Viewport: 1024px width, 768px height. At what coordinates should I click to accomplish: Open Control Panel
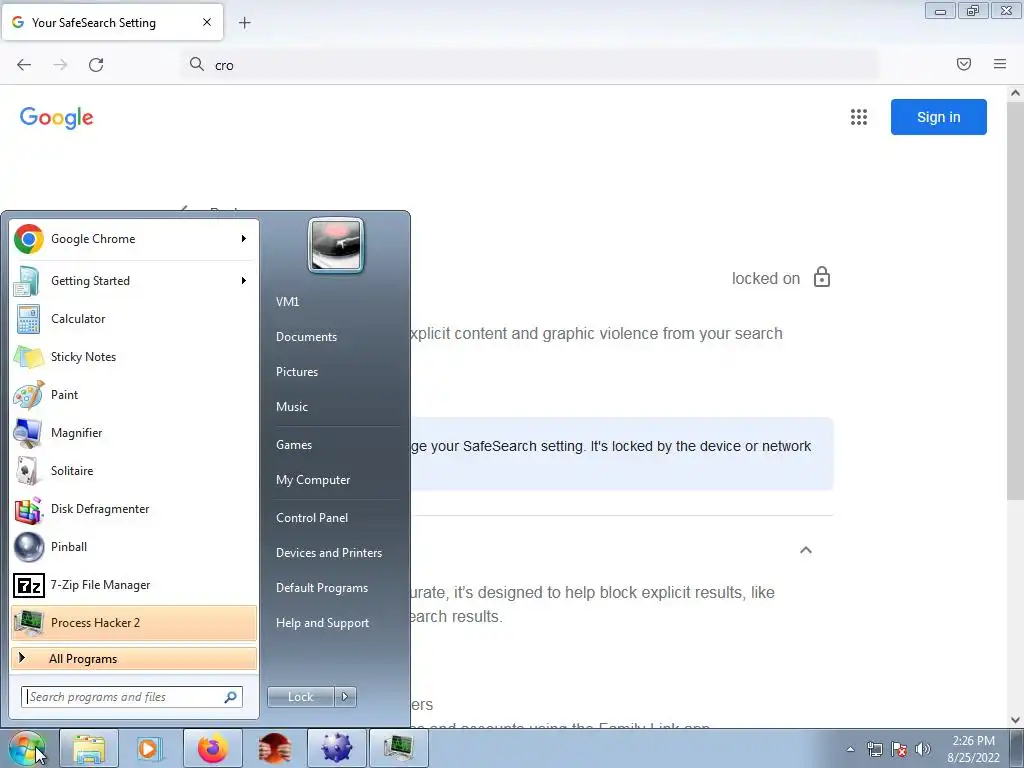coord(312,518)
